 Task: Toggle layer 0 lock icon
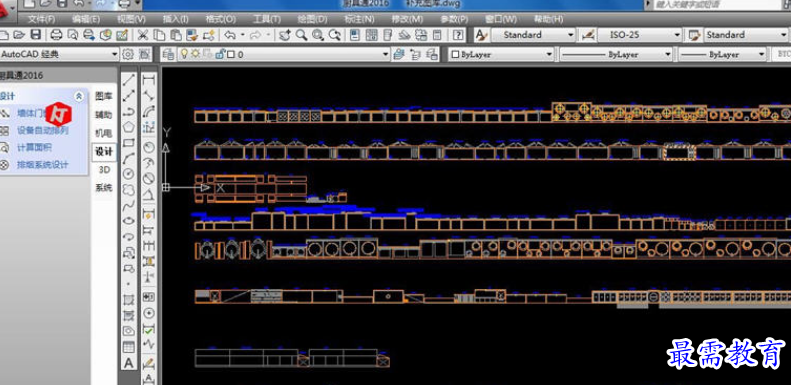click(220, 54)
